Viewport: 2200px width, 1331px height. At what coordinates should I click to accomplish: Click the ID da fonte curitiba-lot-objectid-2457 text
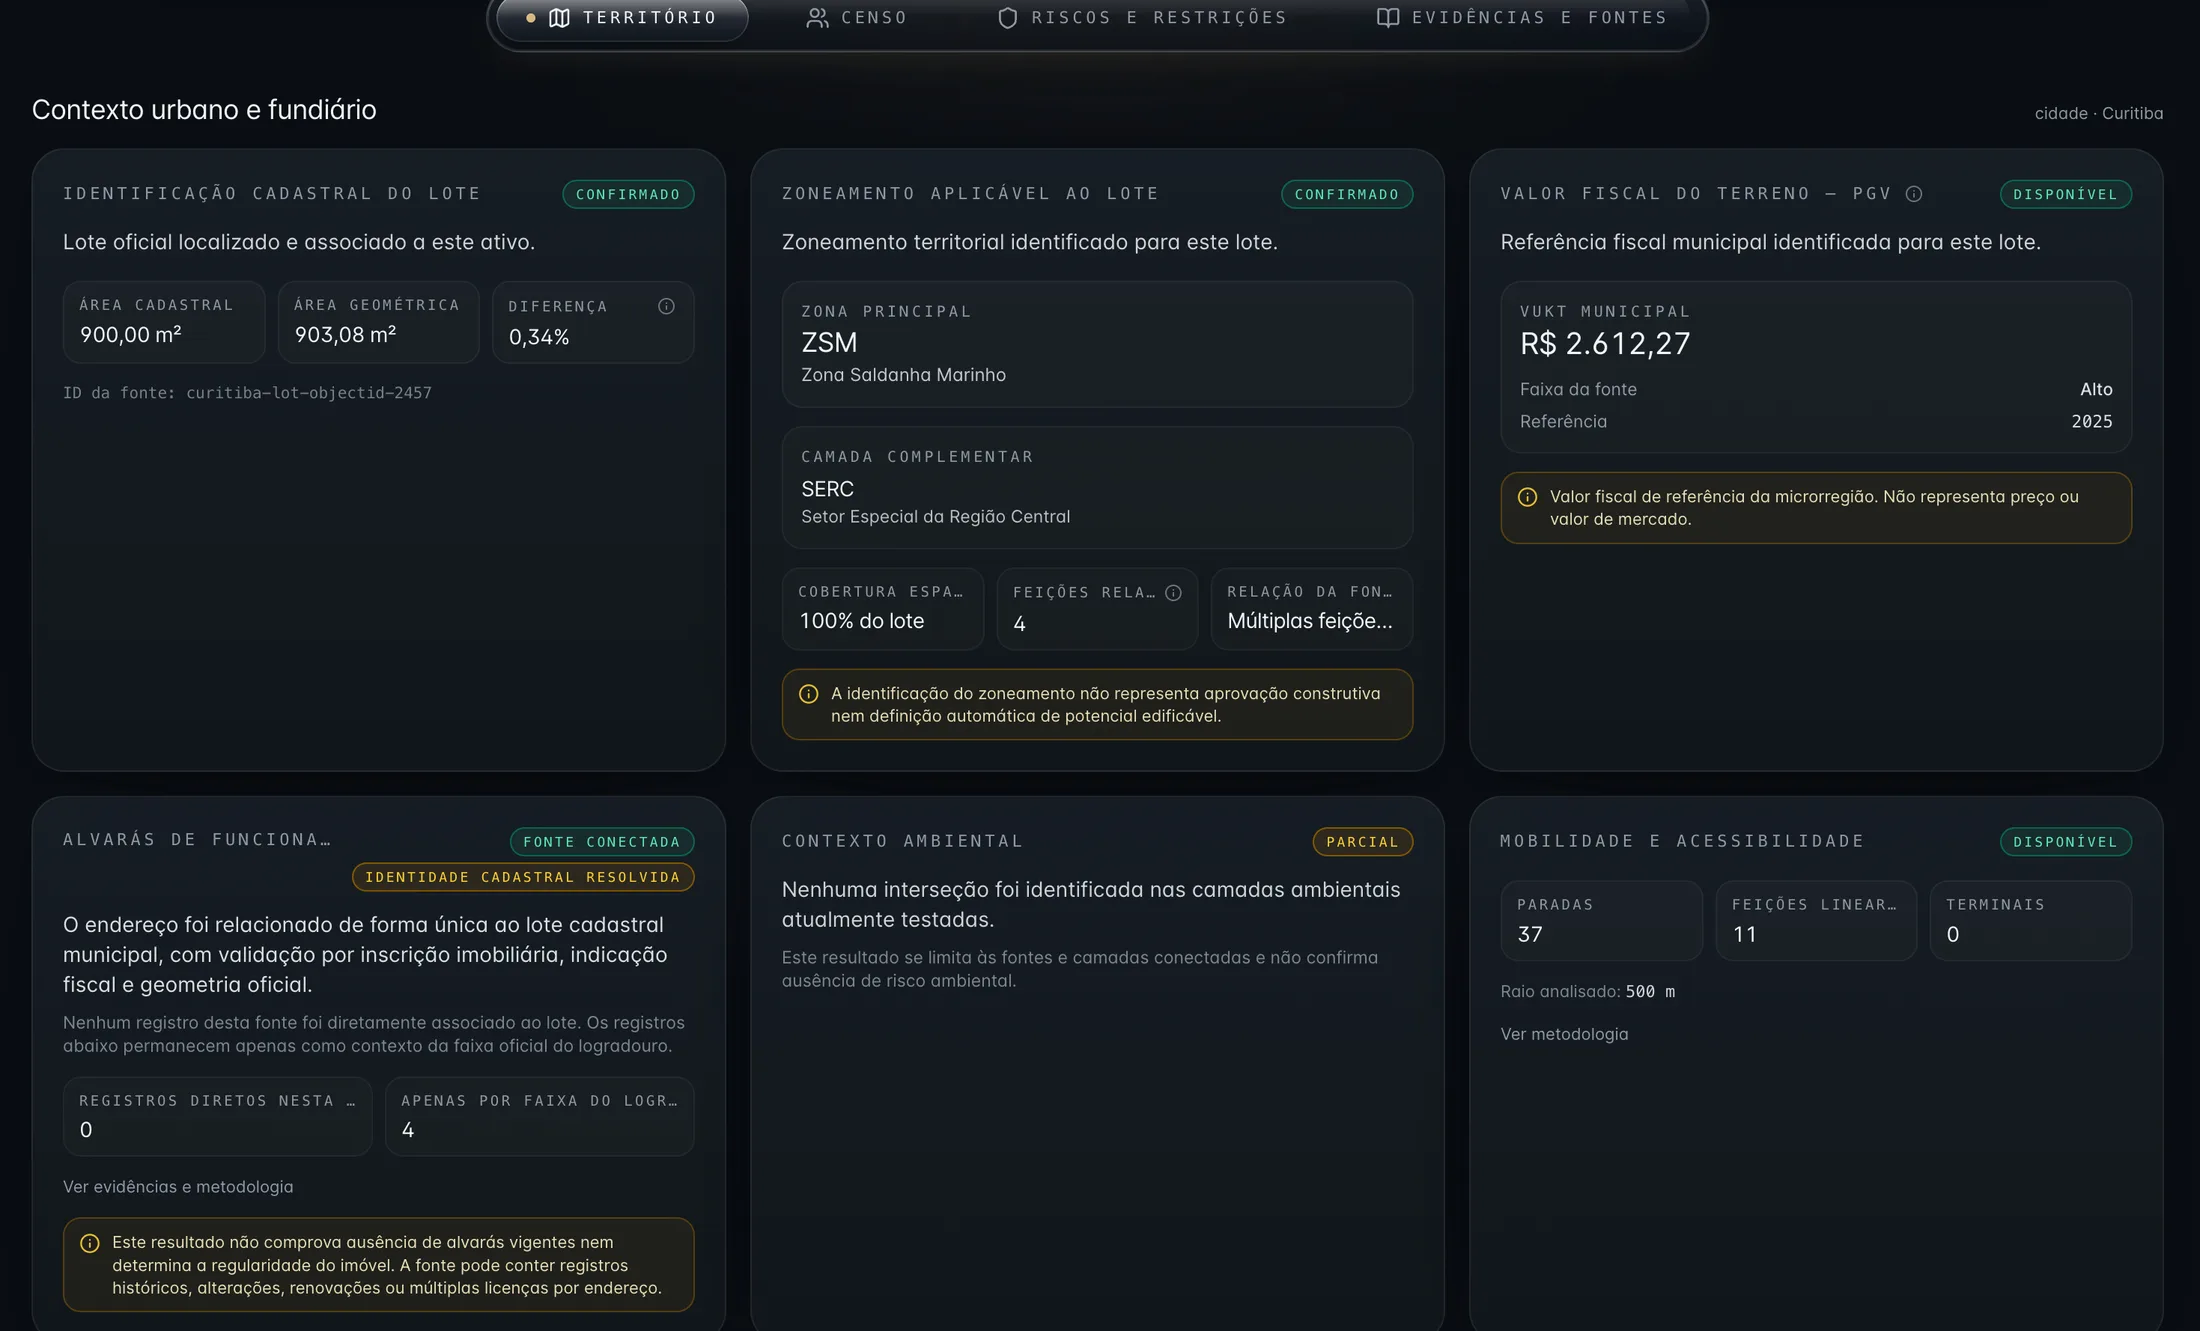point(247,393)
